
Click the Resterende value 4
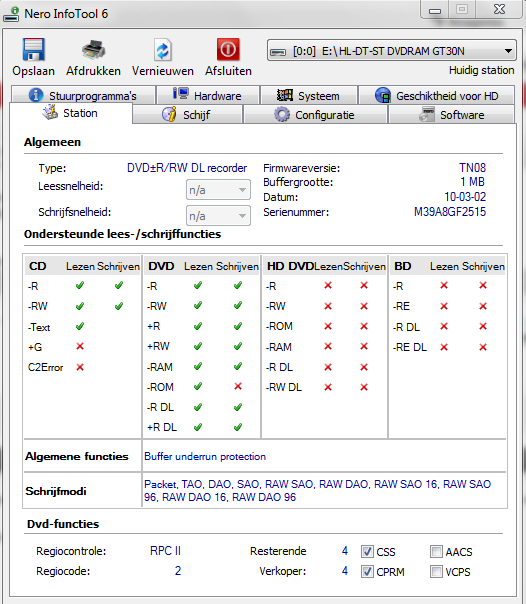pyautogui.click(x=345, y=551)
